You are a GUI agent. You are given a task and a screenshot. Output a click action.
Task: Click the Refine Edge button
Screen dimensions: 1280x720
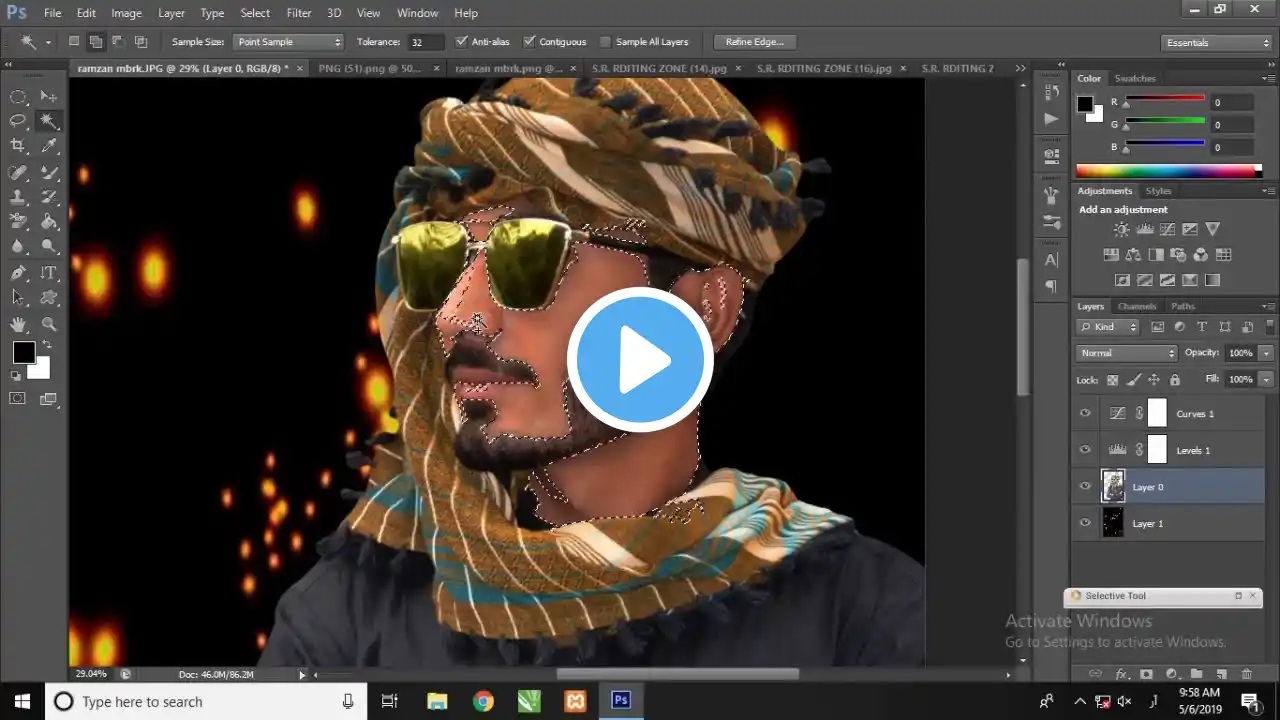click(x=755, y=42)
